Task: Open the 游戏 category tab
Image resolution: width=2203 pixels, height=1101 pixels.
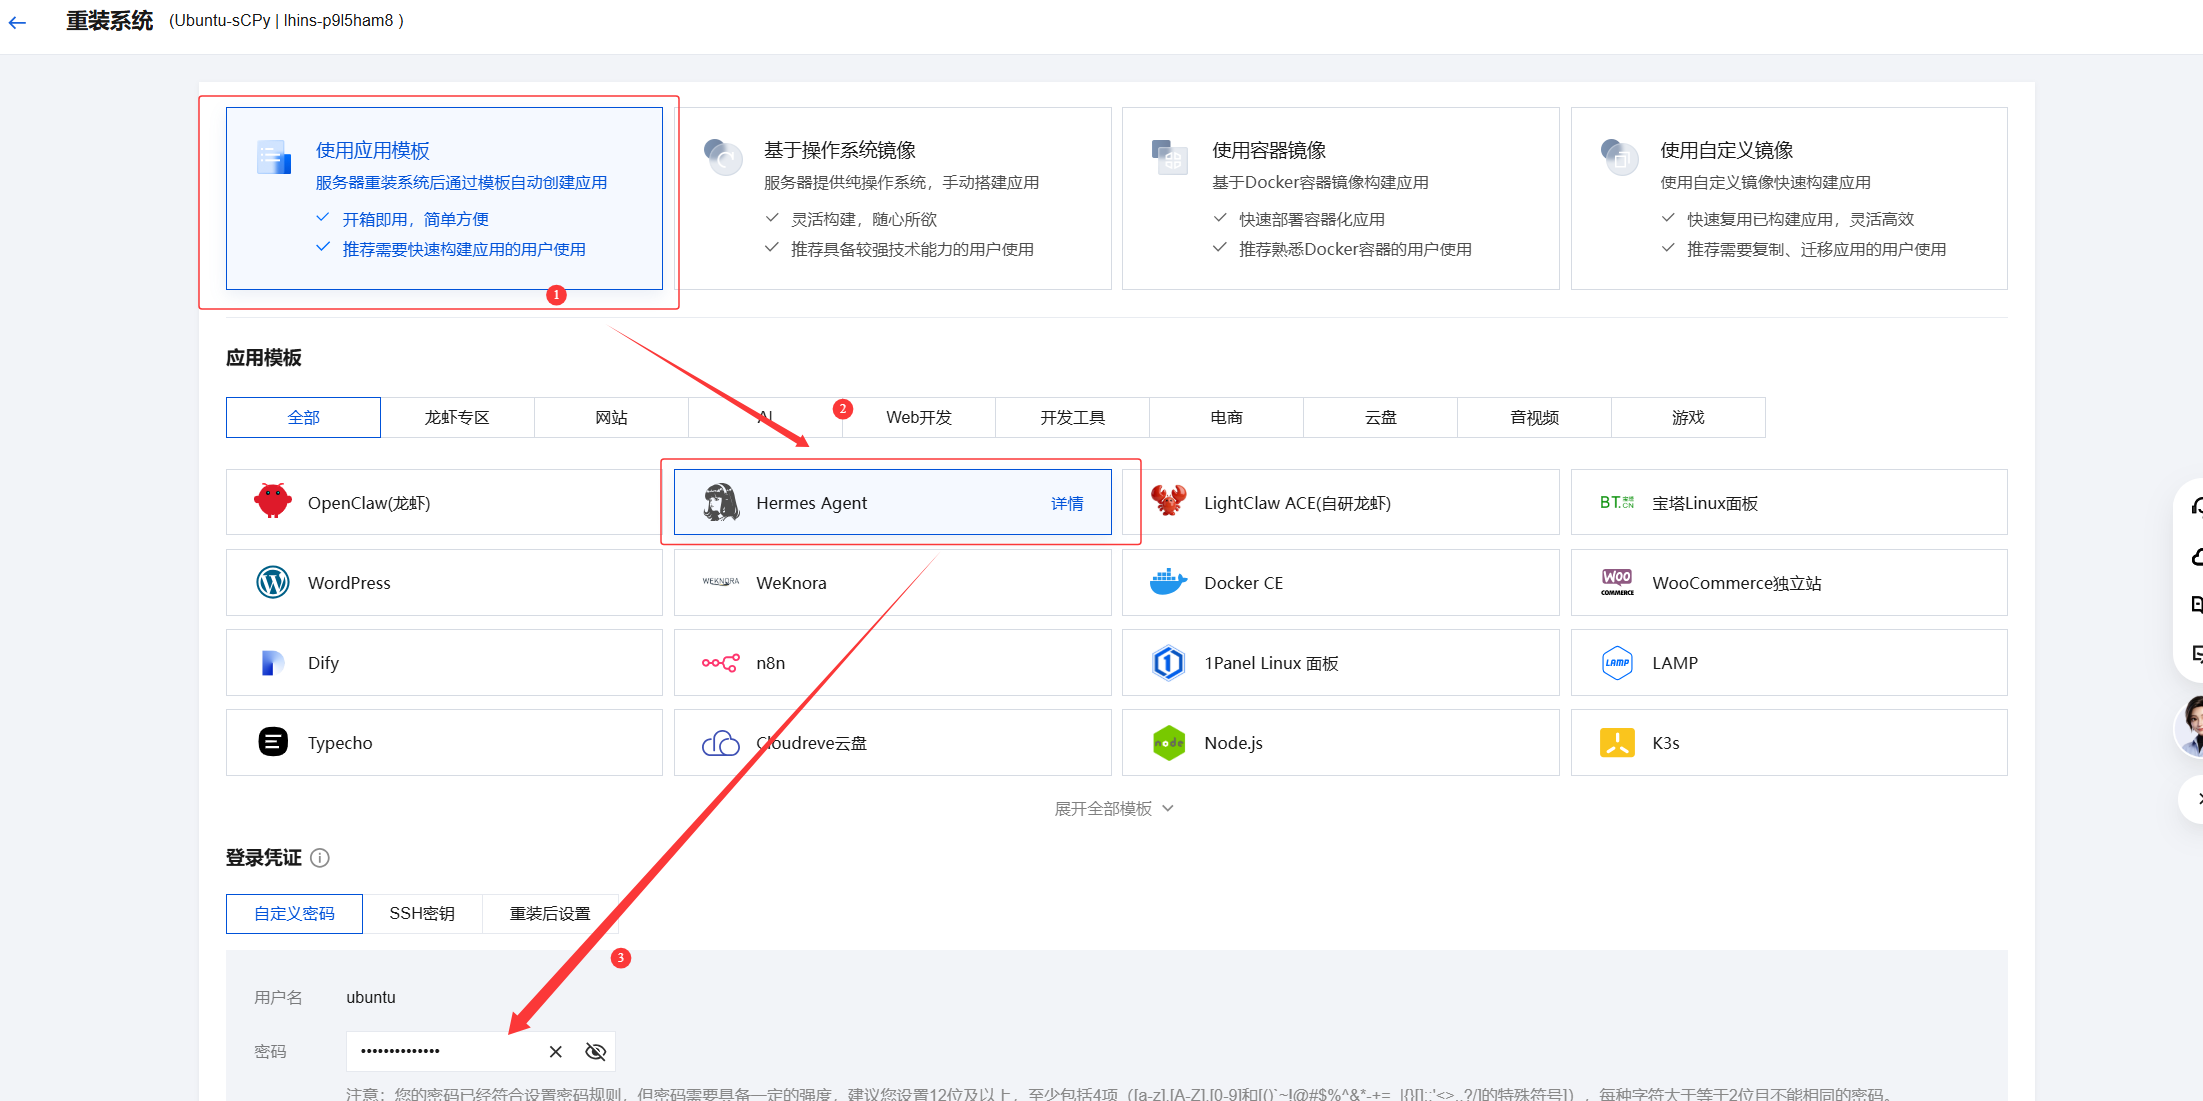Action: coord(1688,417)
